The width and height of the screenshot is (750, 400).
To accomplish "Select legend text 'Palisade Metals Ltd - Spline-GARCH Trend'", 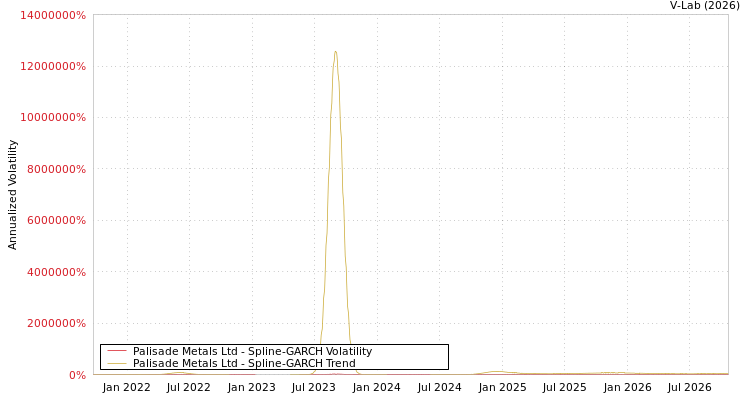I will [244, 363].
